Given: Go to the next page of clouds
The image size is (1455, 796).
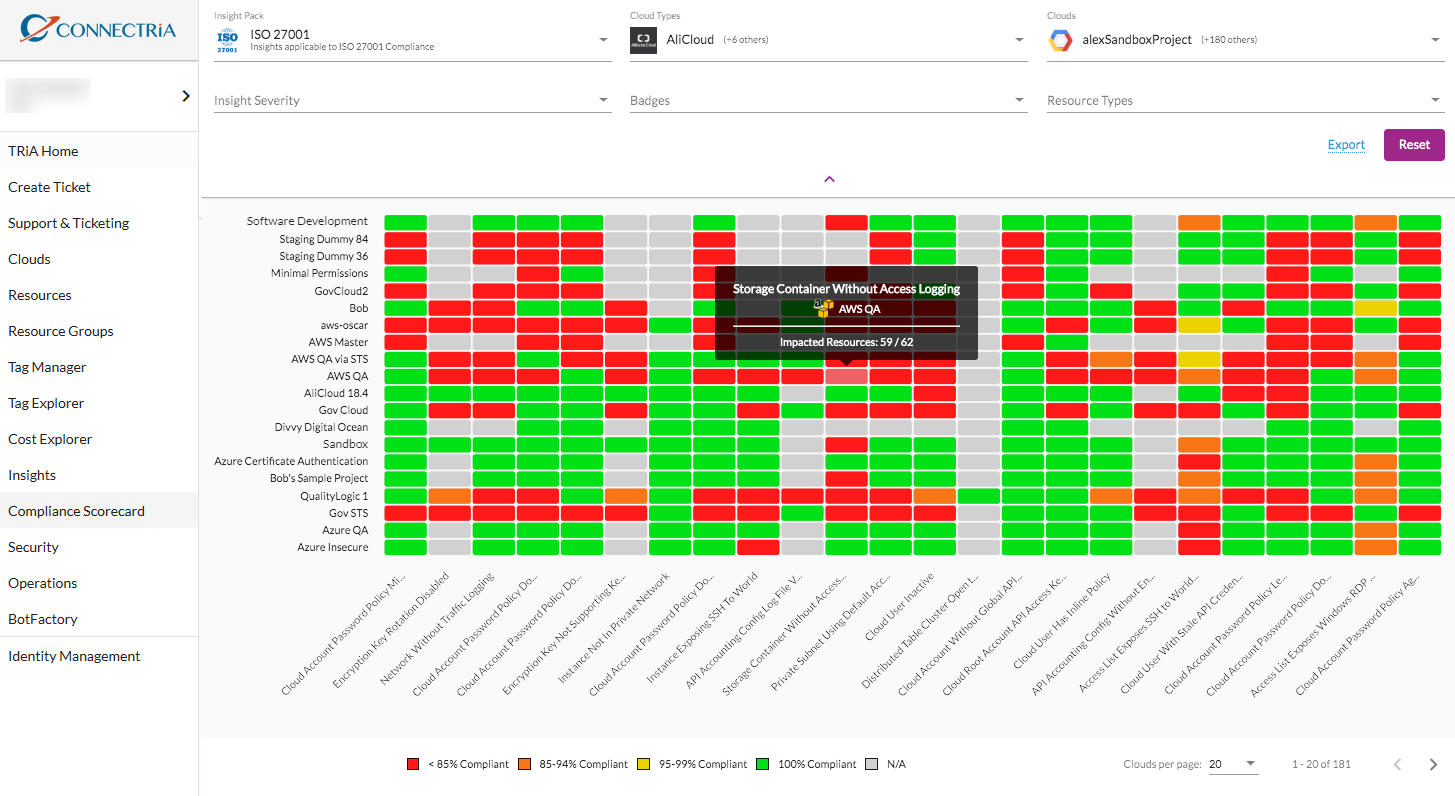Looking at the screenshot, I should [x=1433, y=764].
